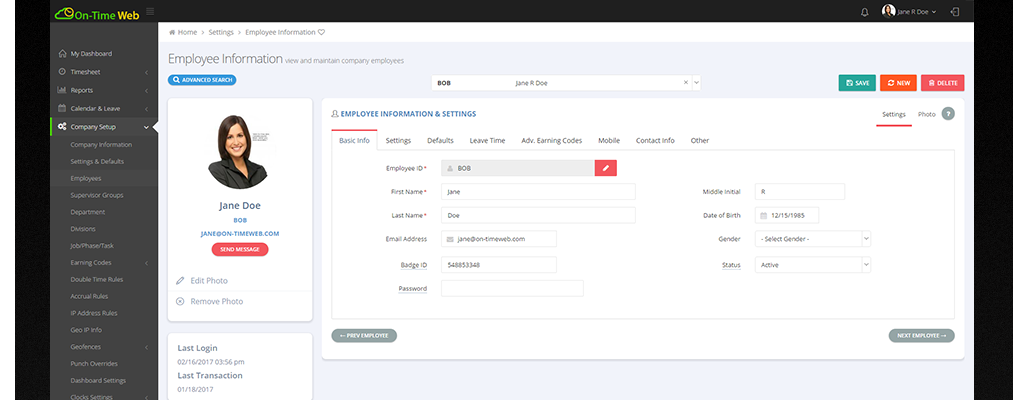Go to Prev Employee
Screen dimensions: 1024x400
click(x=364, y=335)
